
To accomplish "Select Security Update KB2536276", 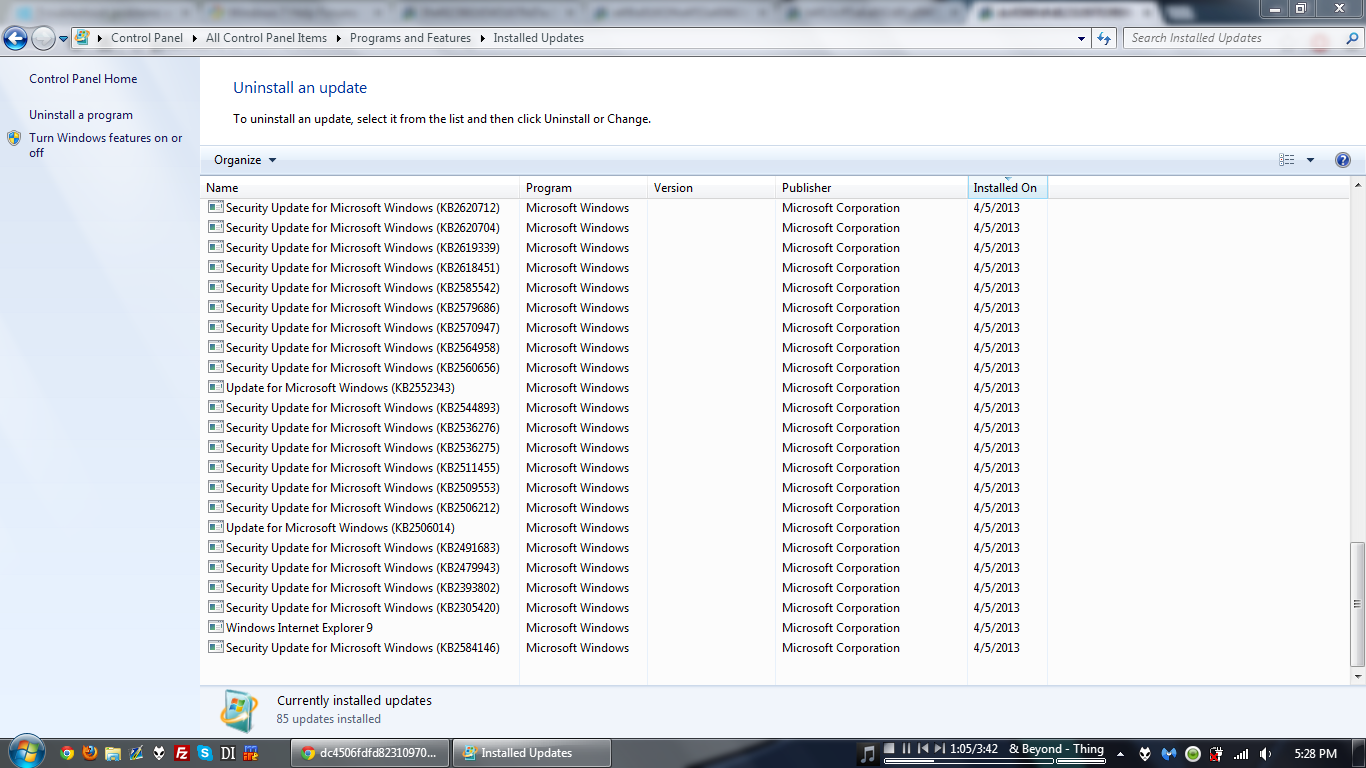I will (x=626, y=428).
